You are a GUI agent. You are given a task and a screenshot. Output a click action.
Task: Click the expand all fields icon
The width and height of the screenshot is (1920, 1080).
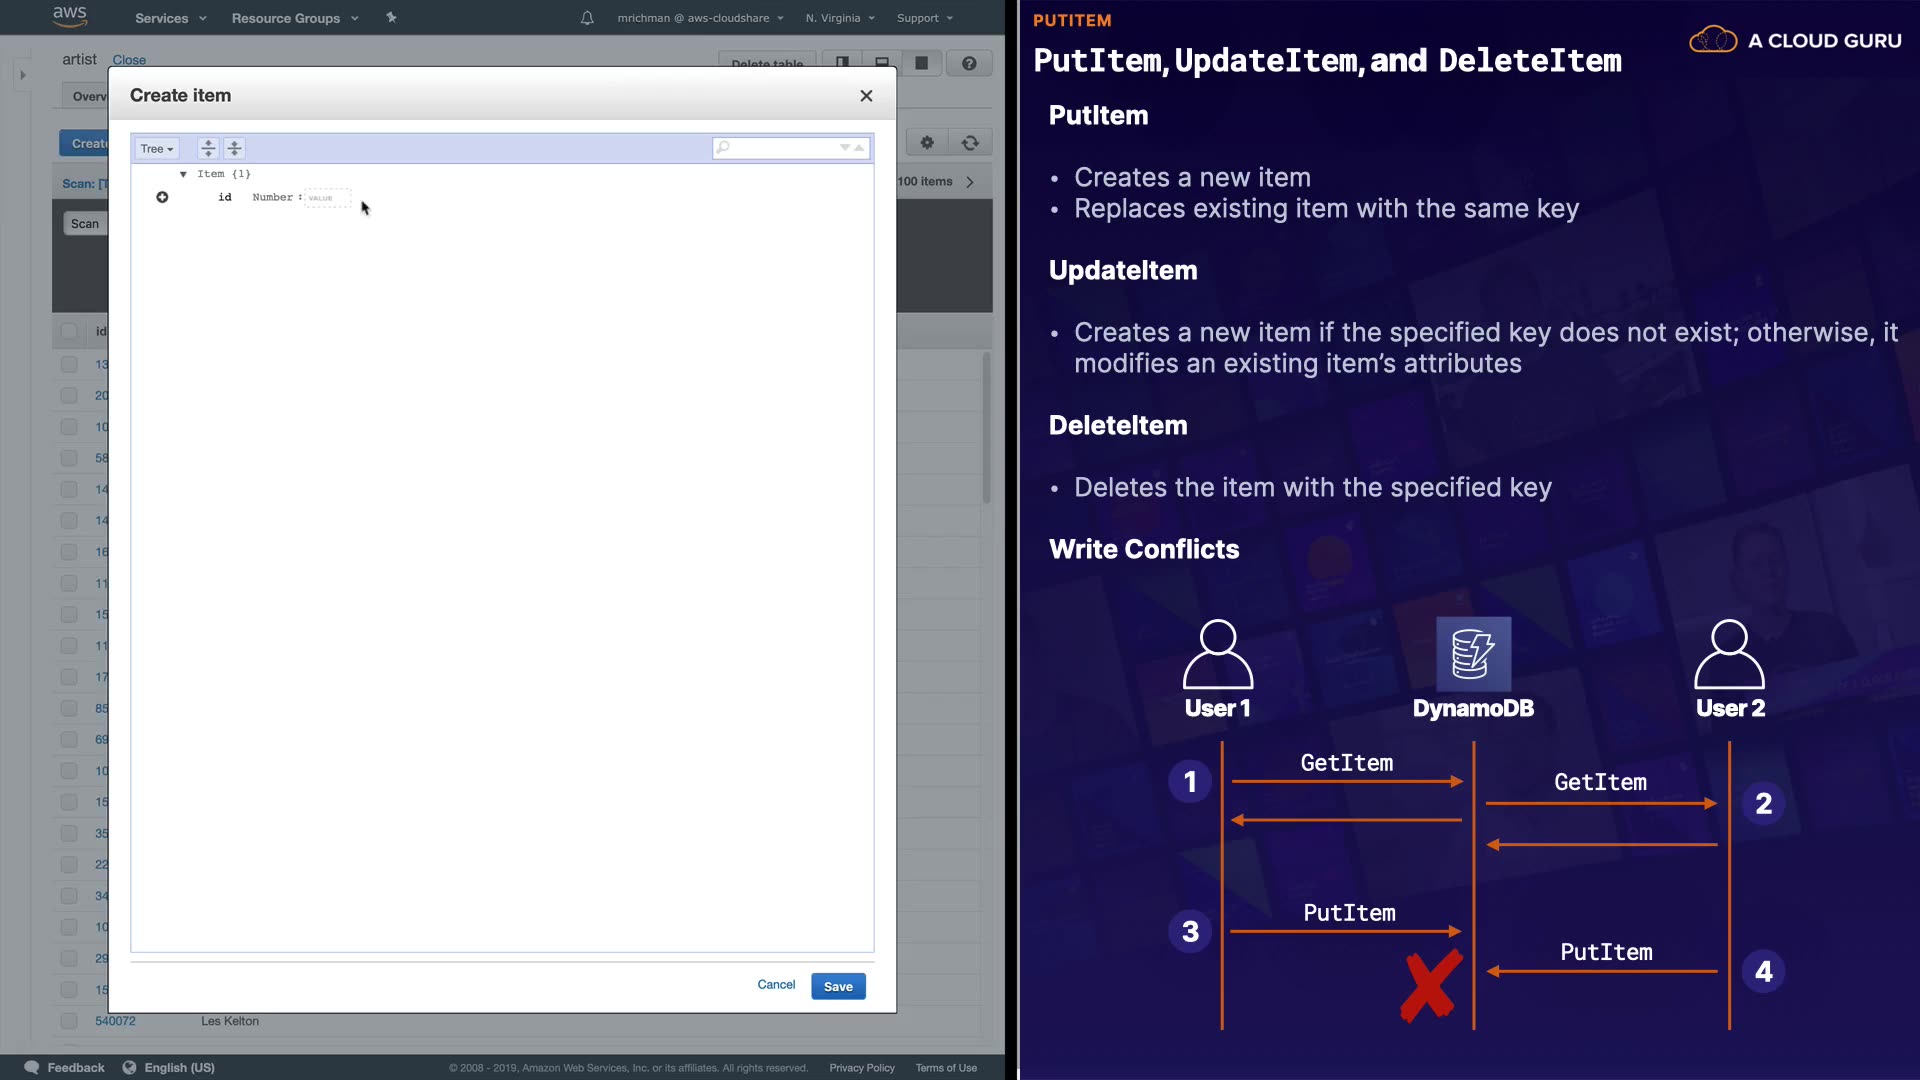tap(208, 148)
